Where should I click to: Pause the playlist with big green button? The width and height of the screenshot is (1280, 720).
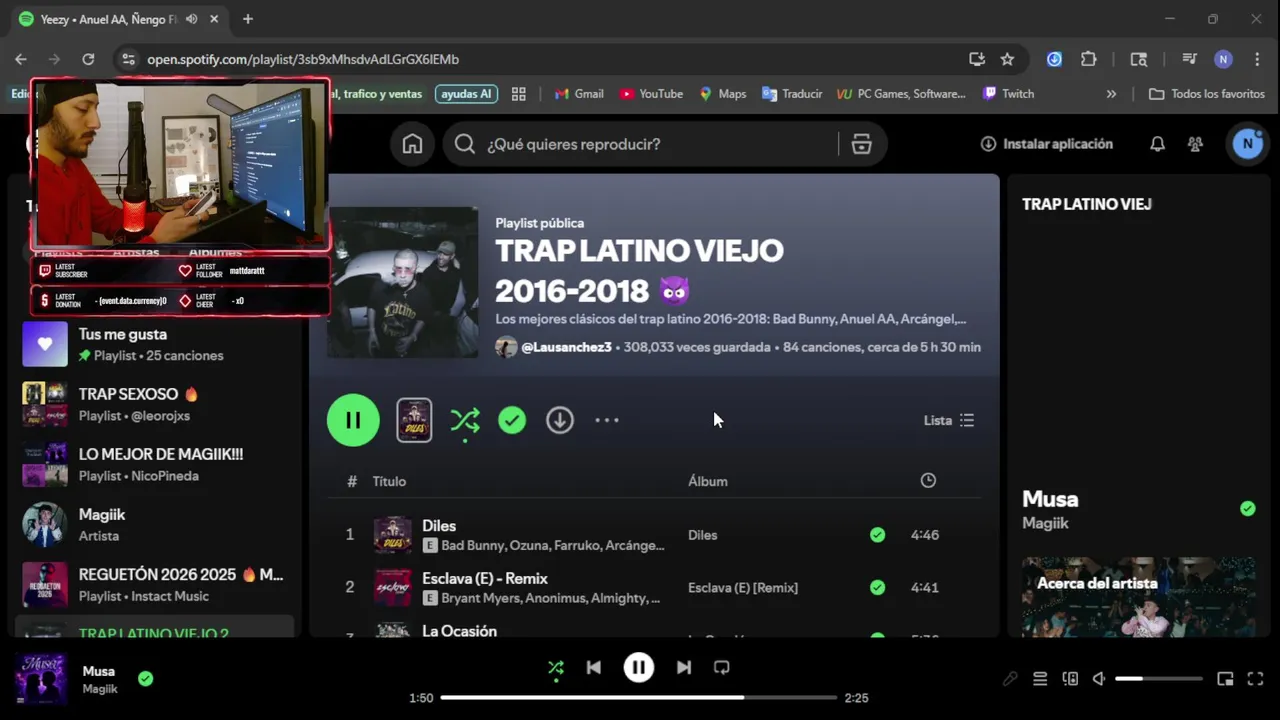(353, 420)
